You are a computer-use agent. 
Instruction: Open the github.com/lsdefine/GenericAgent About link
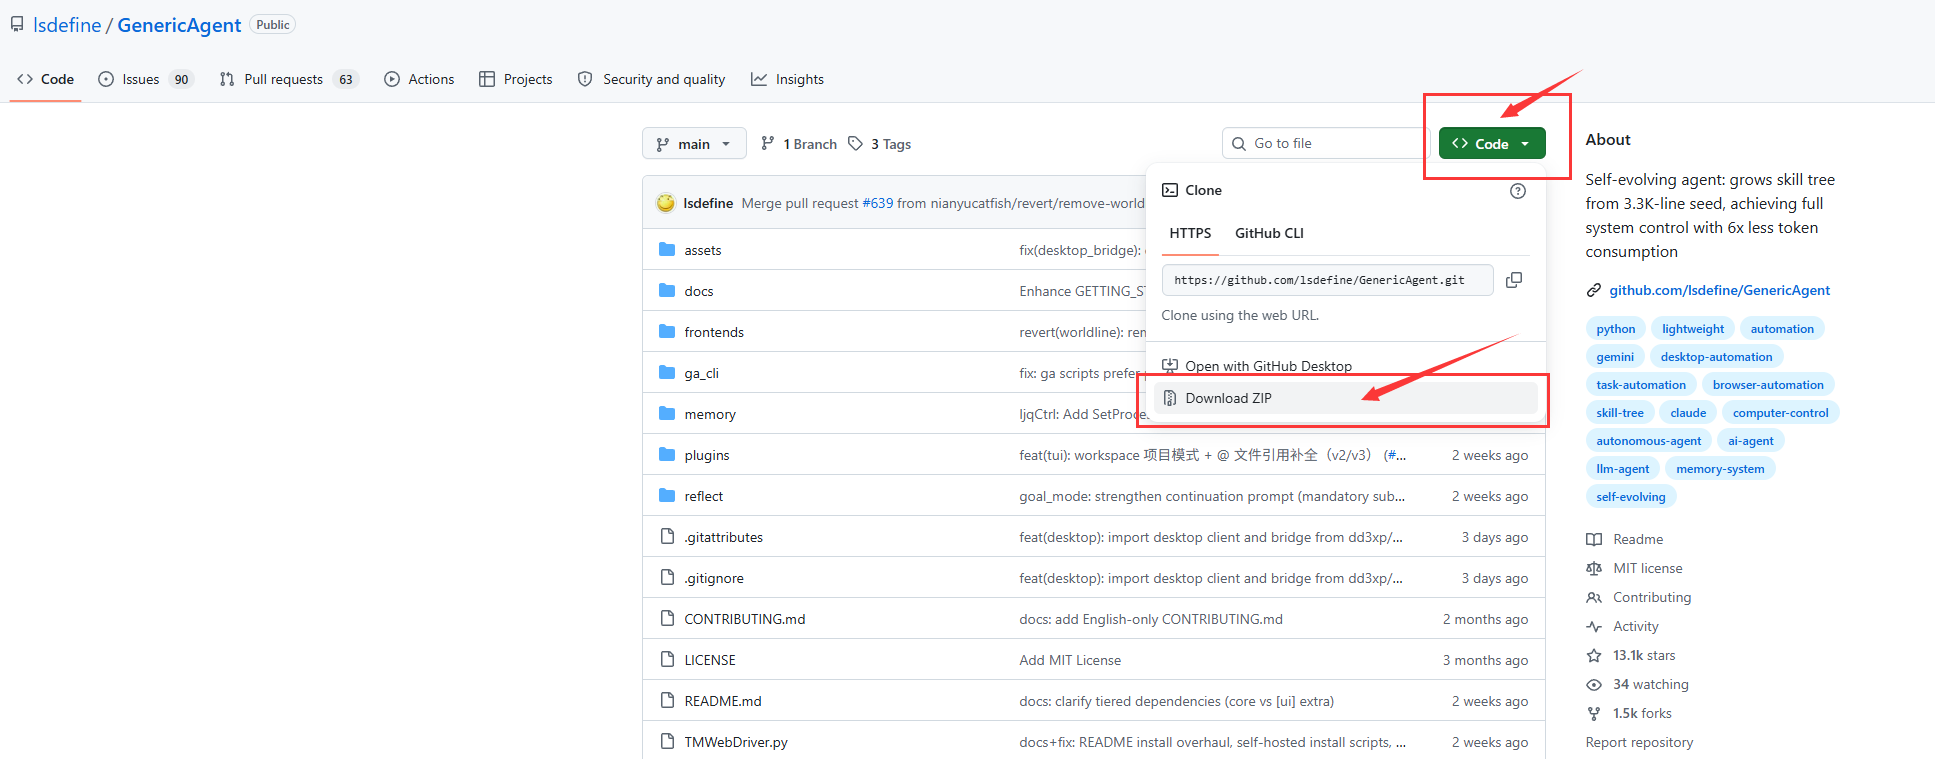pyautogui.click(x=1719, y=290)
